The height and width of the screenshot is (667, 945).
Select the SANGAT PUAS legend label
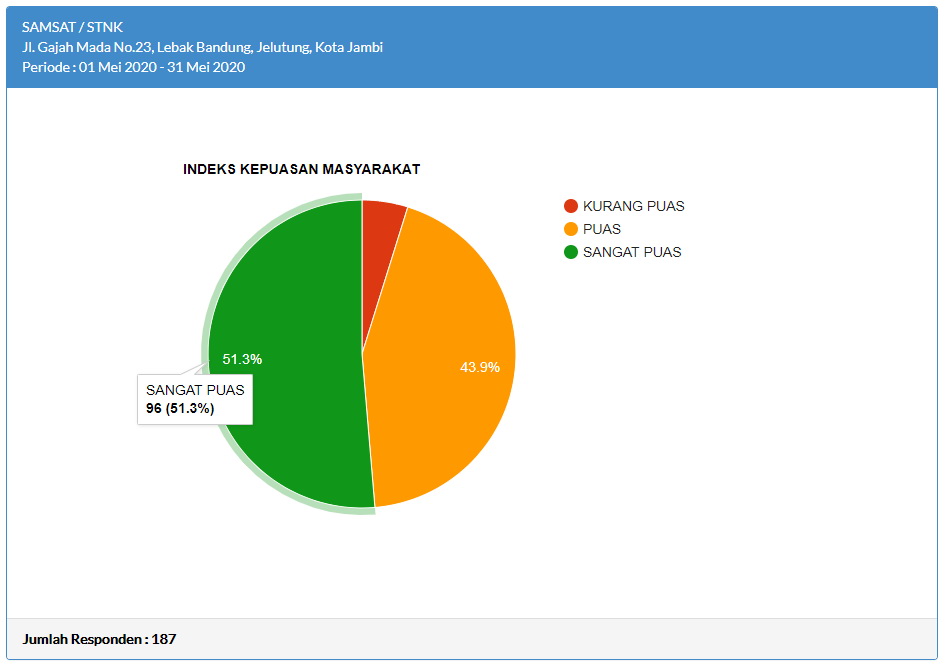[631, 252]
